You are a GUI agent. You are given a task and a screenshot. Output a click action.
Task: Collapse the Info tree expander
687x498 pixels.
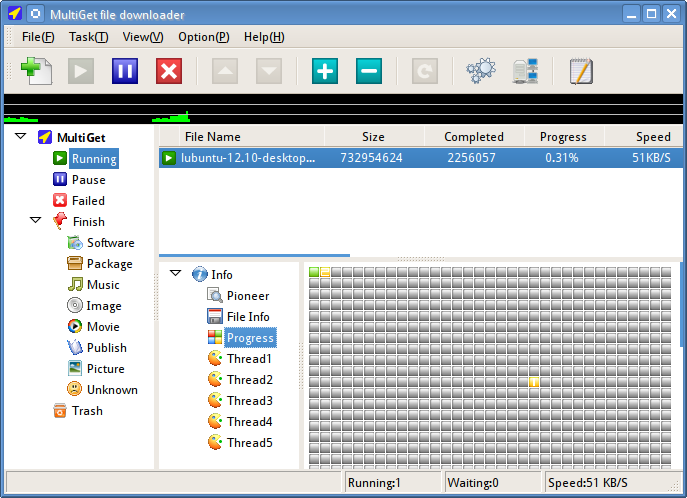(x=175, y=273)
